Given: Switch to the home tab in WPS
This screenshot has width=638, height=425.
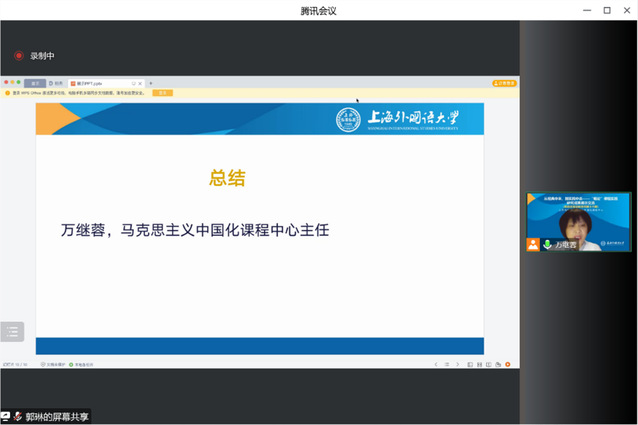Looking at the screenshot, I should point(34,83).
